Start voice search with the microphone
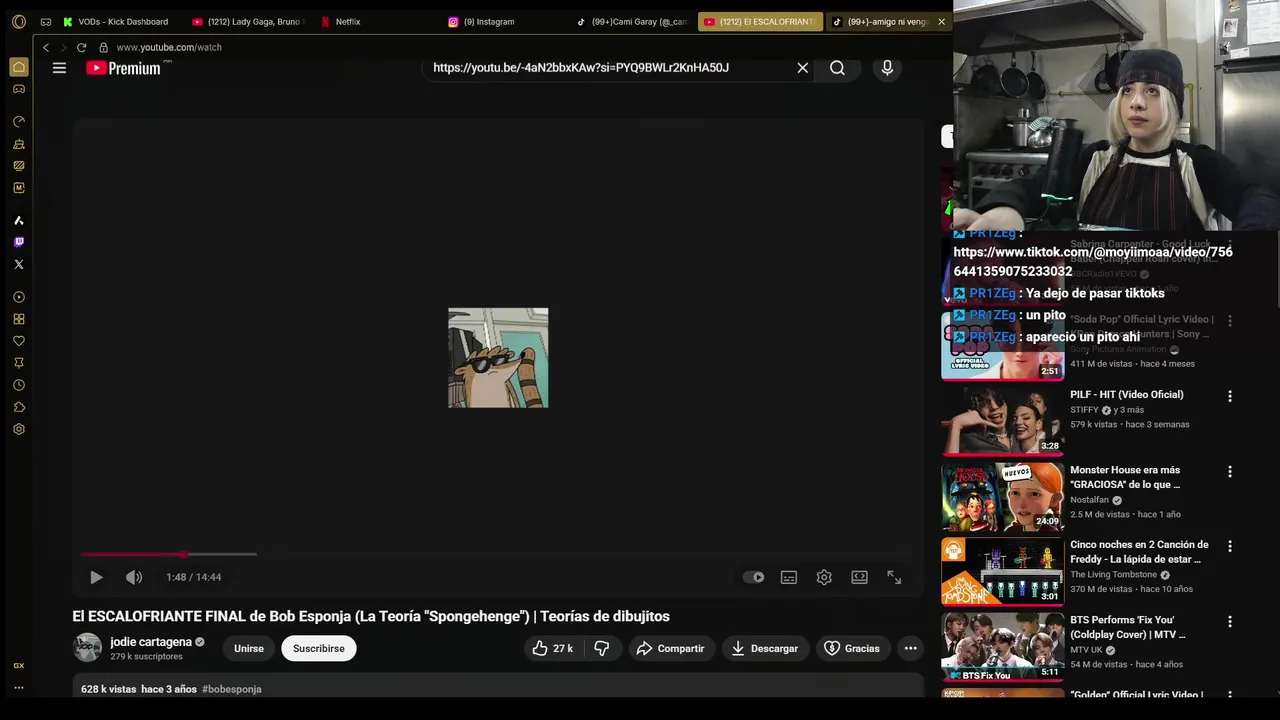The image size is (1280, 720). [x=887, y=68]
